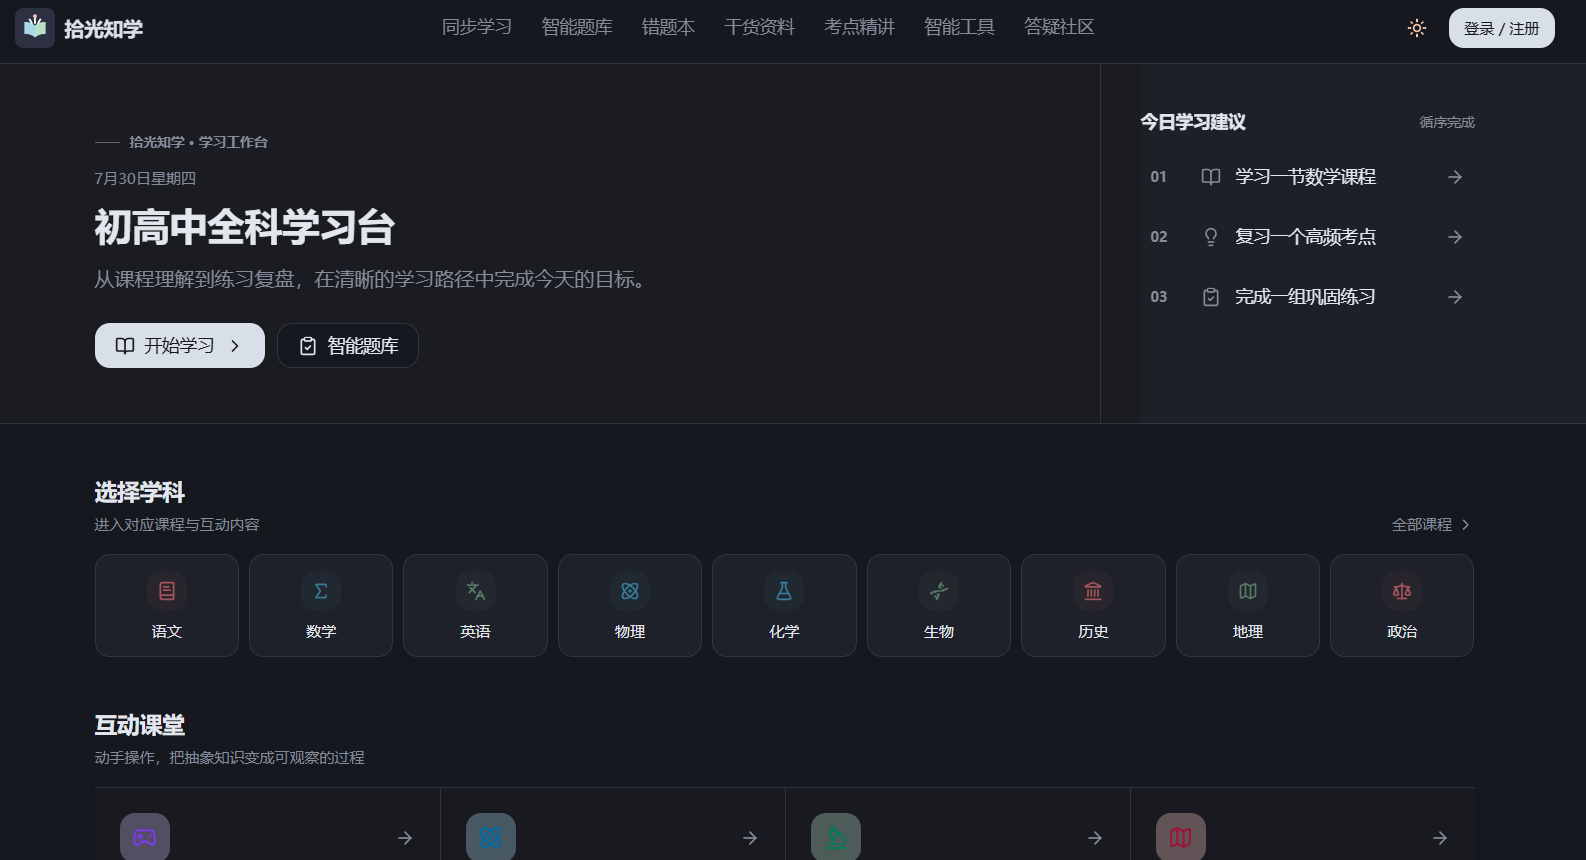Viewport: 1586px width, 860px height.
Task: Click the 登录 / 注册 button
Action: click(x=1501, y=28)
